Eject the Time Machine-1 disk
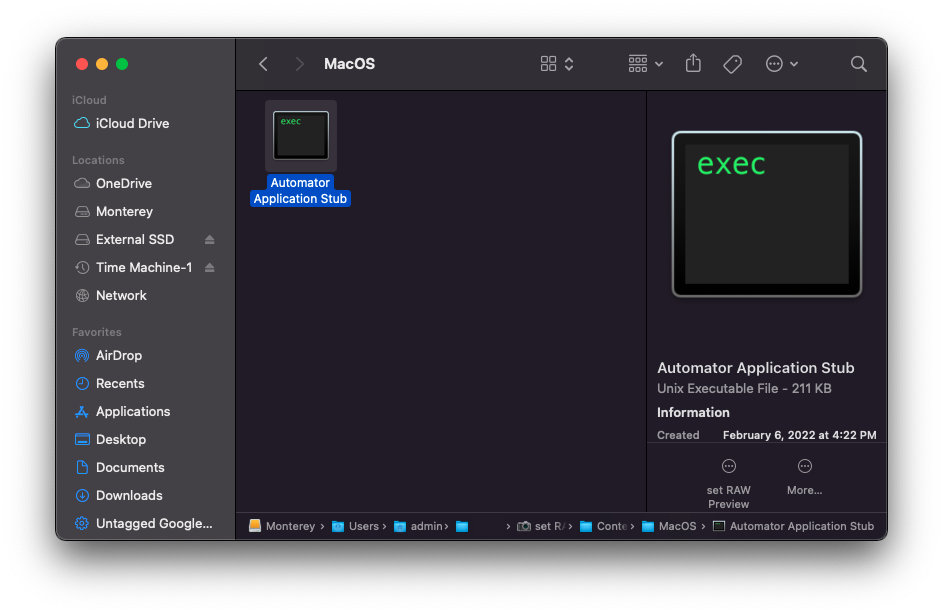The image size is (943, 614). pyautogui.click(x=210, y=267)
